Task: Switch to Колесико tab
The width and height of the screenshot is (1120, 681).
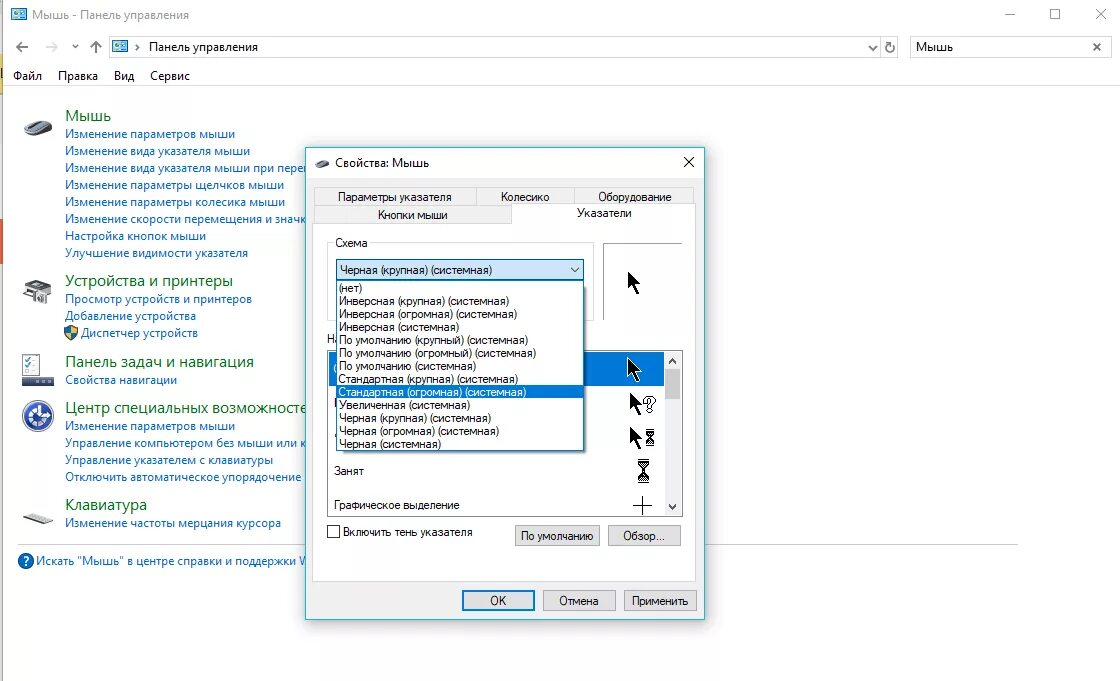Action: click(525, 197)
